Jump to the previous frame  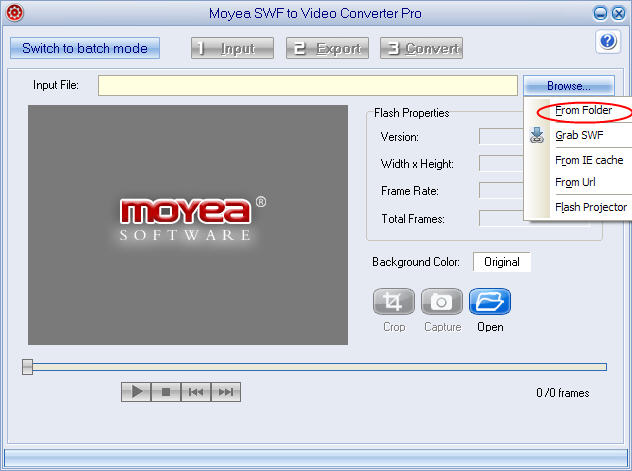(196, 392)
